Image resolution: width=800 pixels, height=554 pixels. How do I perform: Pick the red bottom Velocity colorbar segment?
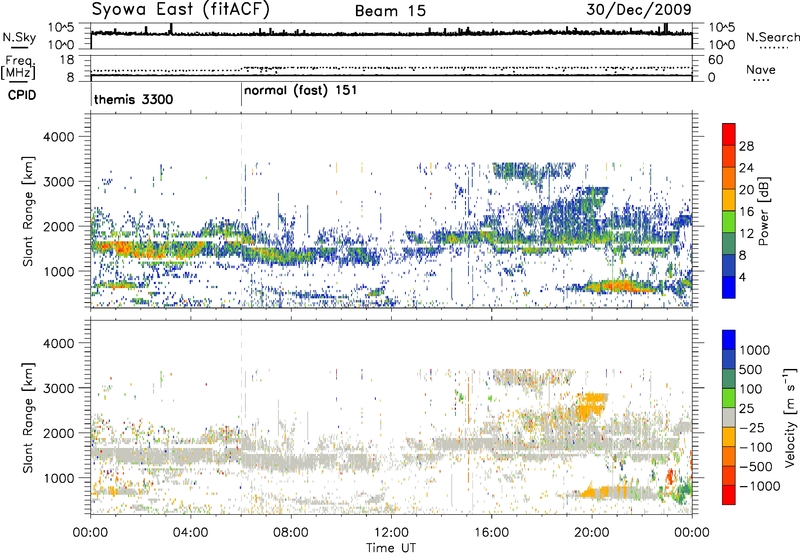pos(729,495)
